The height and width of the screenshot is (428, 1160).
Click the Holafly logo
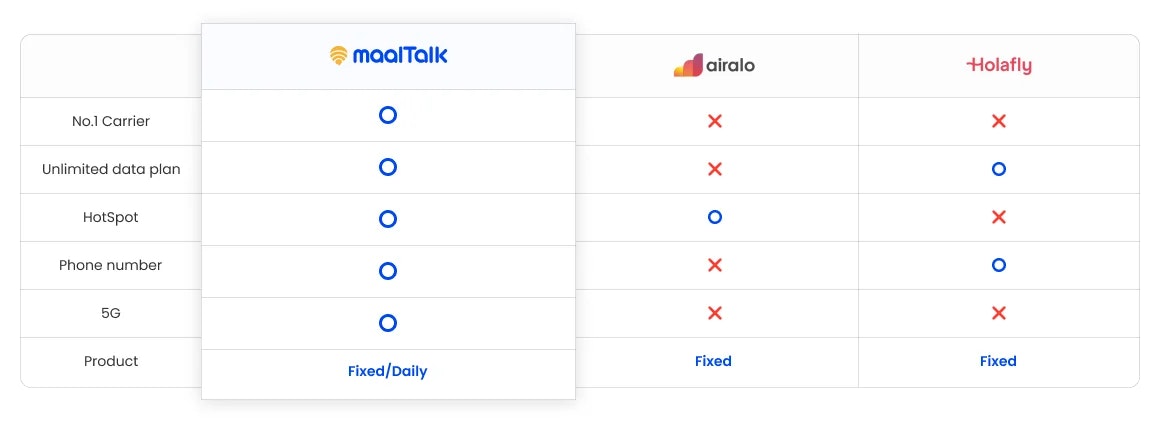point(998,66)
